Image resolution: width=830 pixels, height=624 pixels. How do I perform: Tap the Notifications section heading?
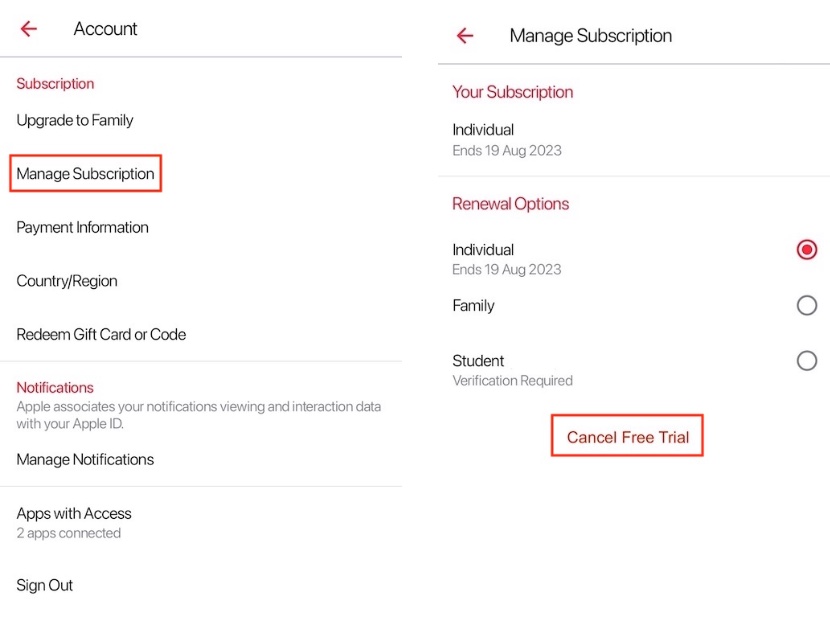[x=55, y=387]
